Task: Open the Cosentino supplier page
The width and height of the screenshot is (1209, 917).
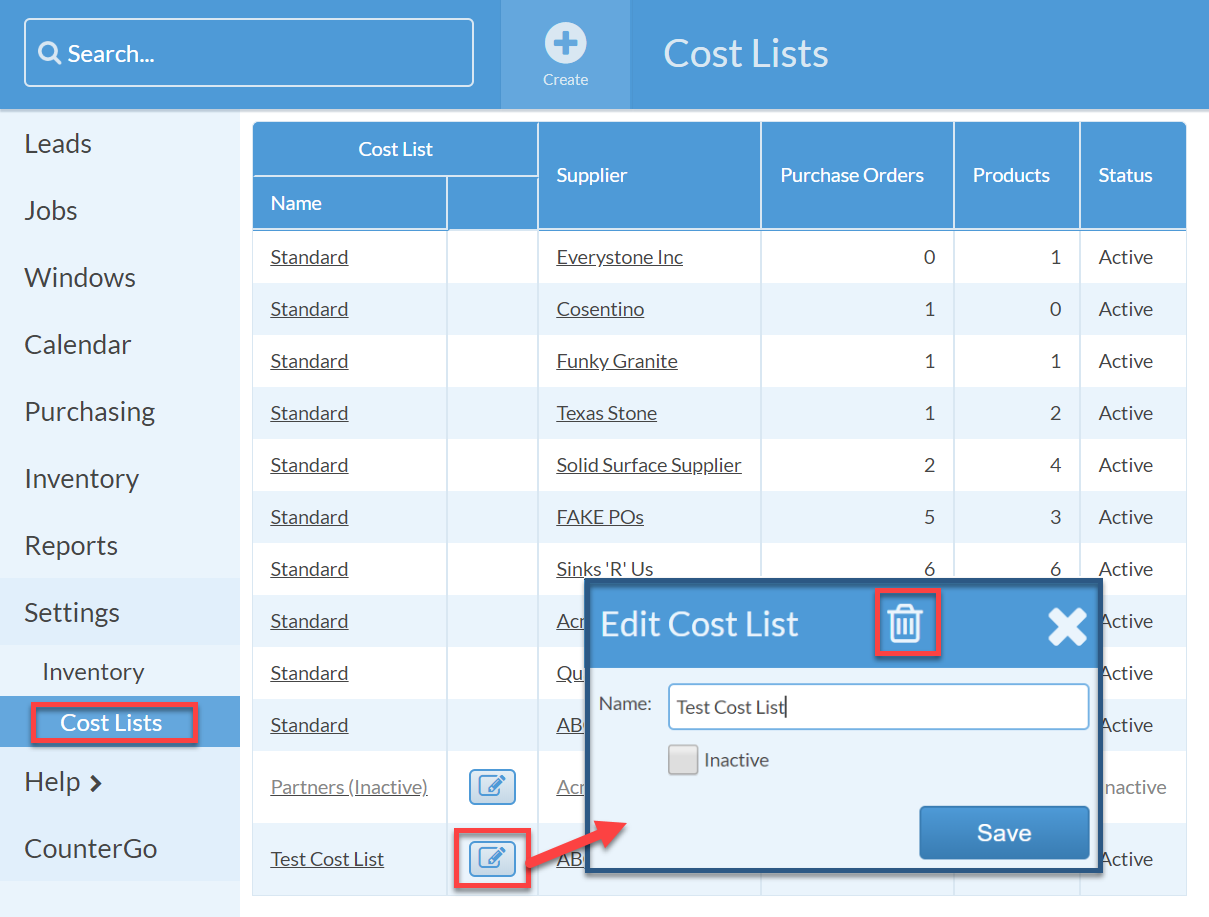Action: point(600,309)
